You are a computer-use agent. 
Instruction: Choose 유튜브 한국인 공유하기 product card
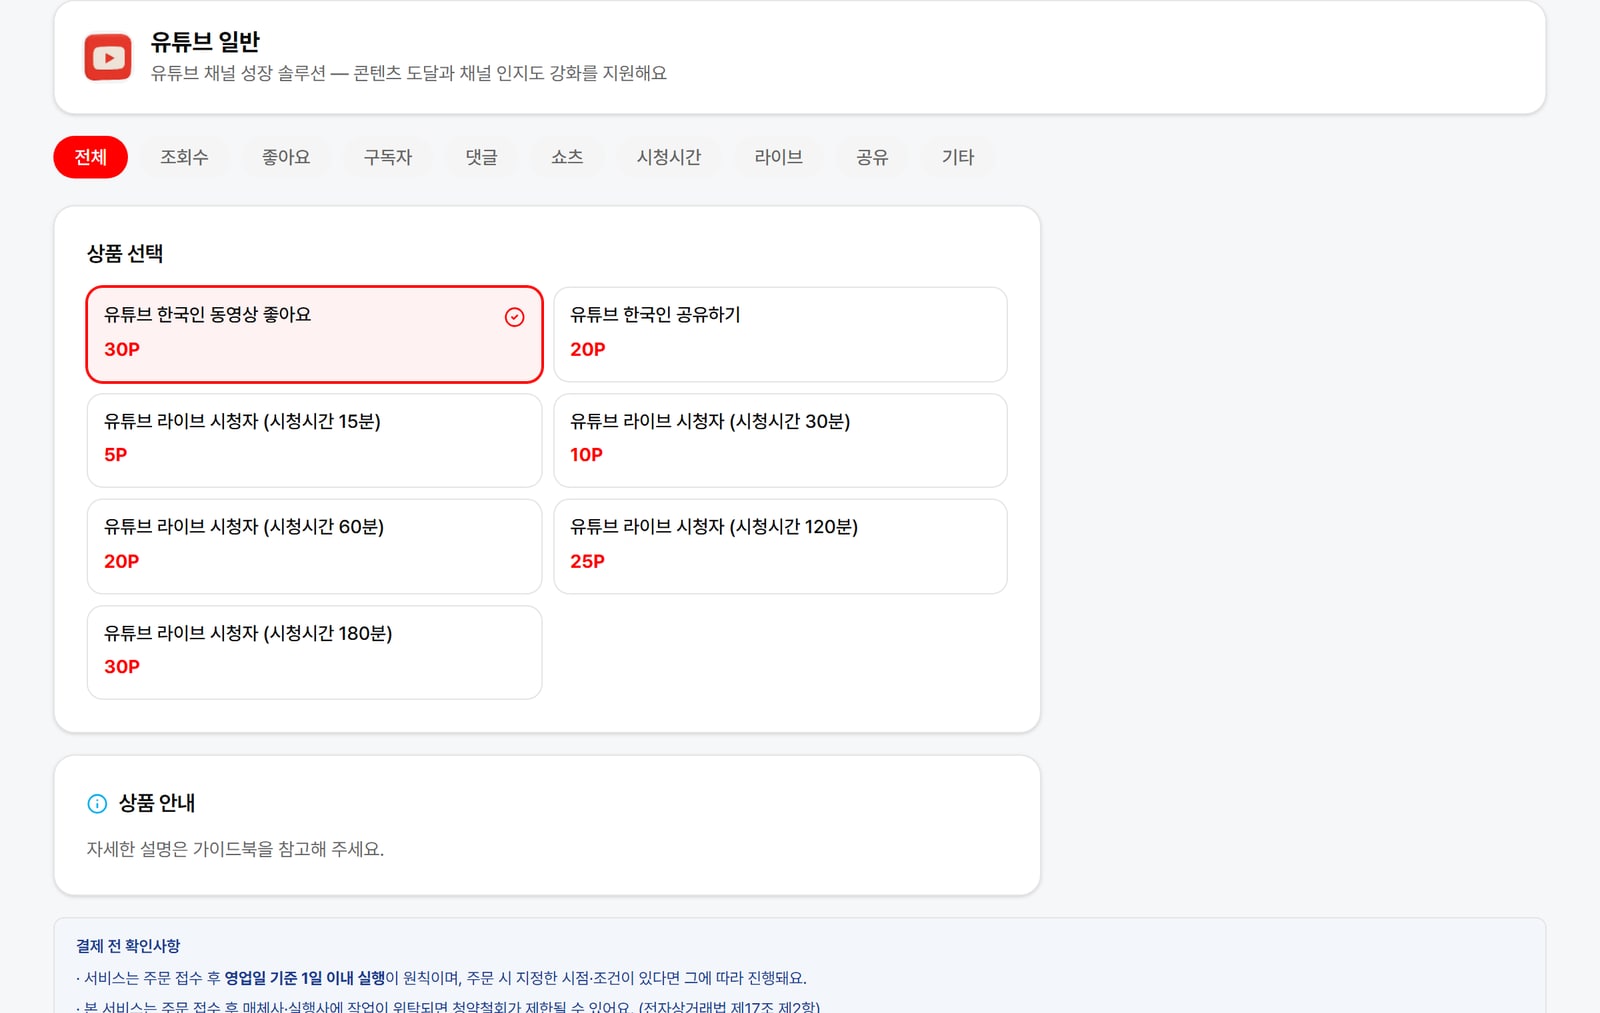tap(780, 334)
